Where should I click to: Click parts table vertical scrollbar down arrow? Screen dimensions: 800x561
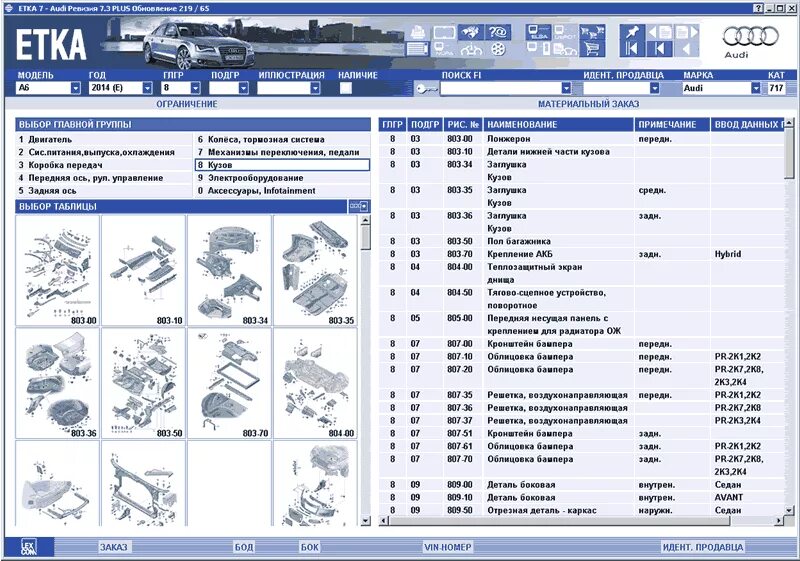coord(789,510)
